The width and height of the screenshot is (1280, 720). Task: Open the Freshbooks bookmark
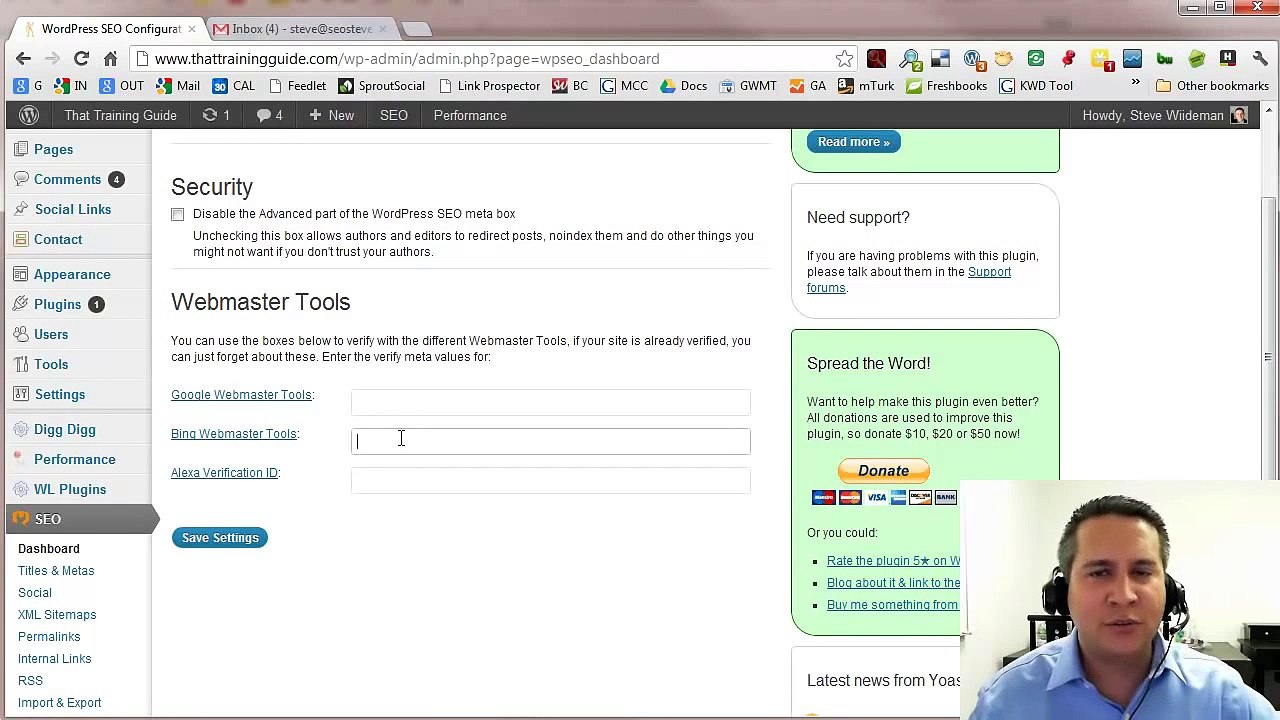(946, 86)
